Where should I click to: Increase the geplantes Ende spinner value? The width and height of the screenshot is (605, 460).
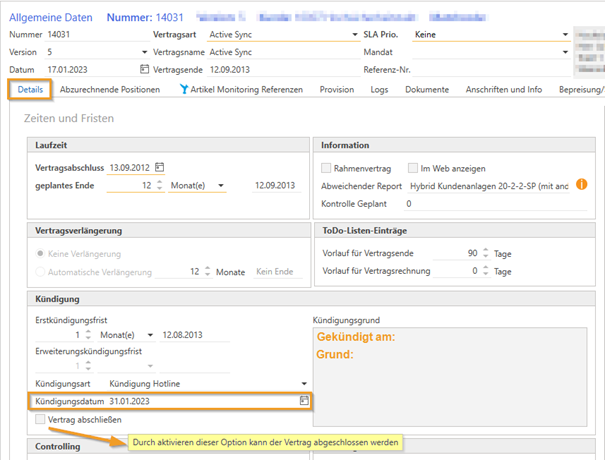tap(161, 182)
